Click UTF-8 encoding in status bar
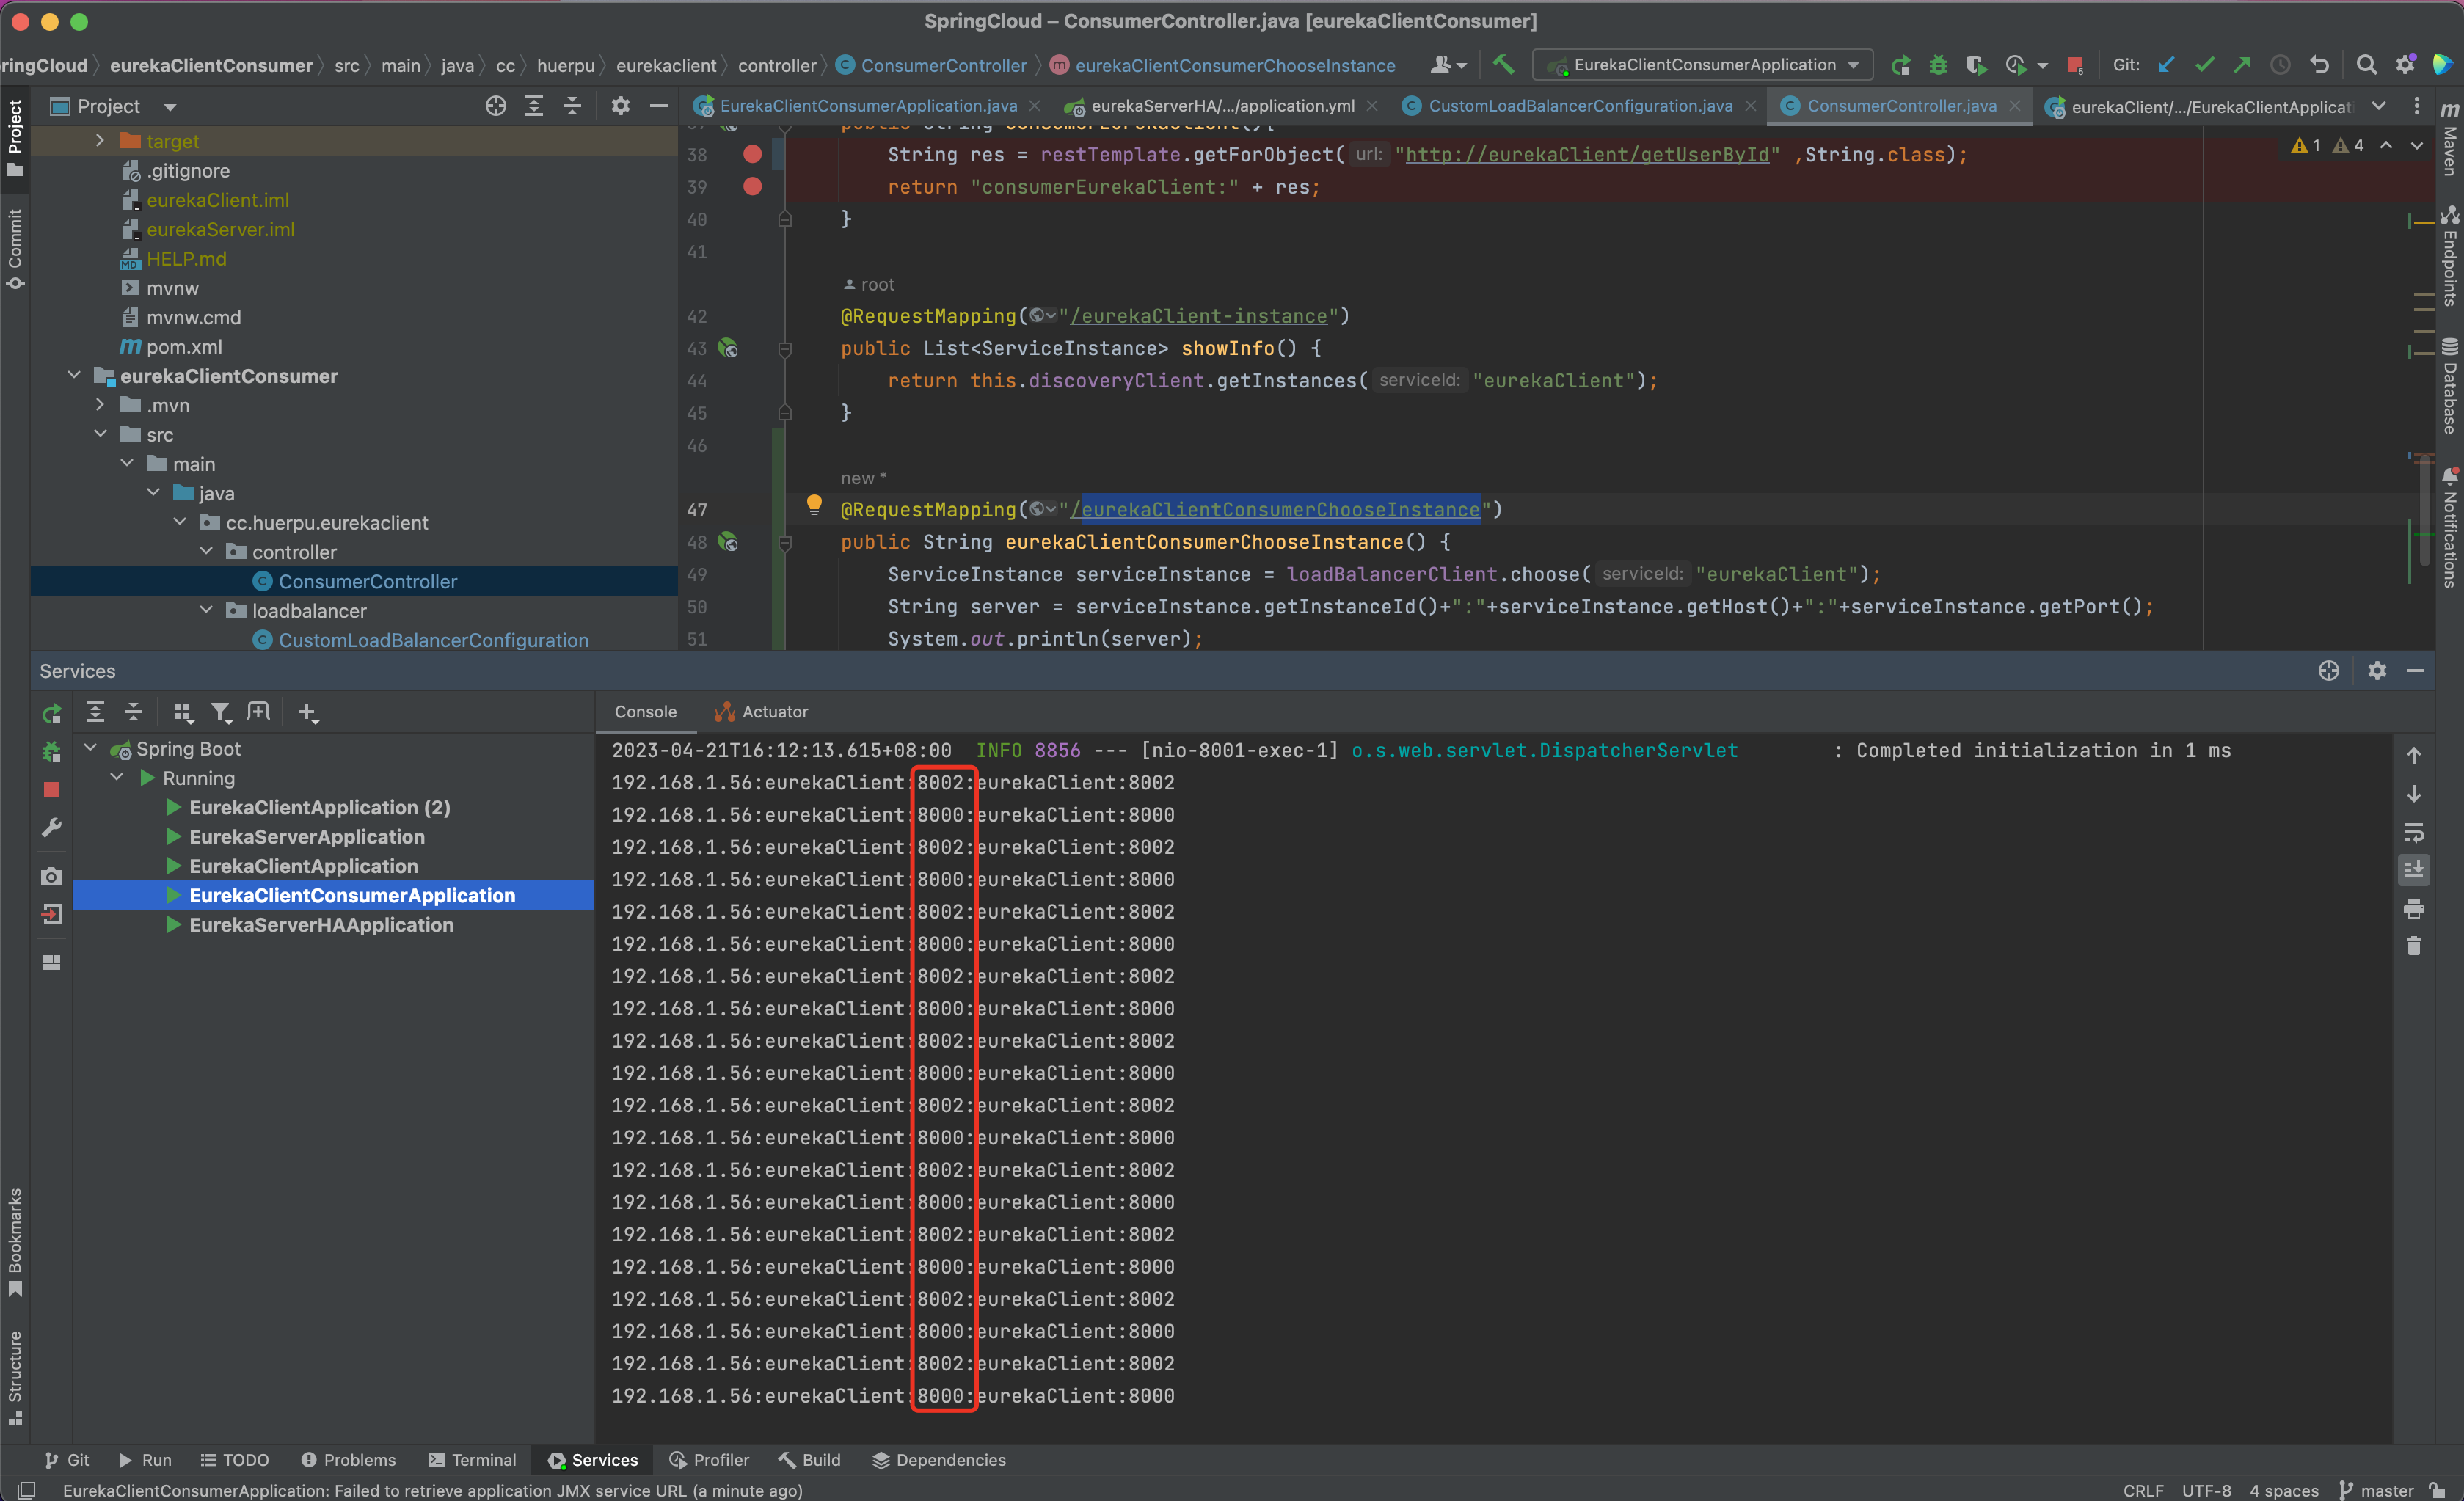The height and width of the screenshot is (1501, 2464). pyautogui.click(x=2206, y=1490)
